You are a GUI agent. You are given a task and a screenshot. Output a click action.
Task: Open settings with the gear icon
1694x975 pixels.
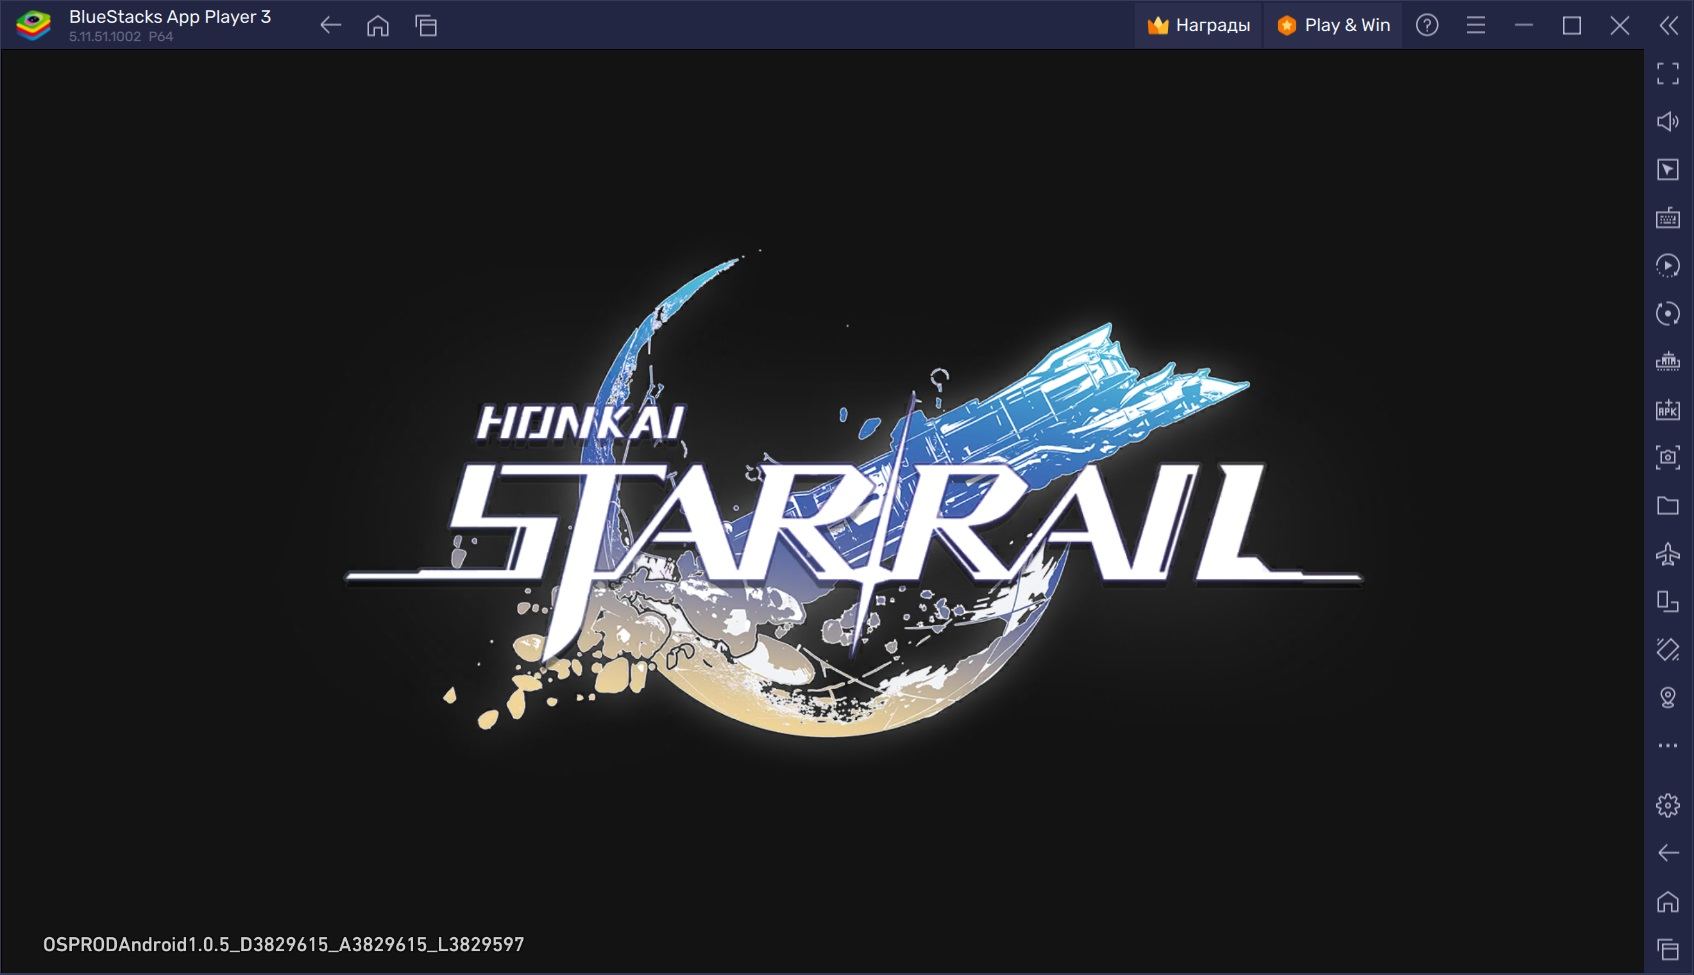click(1668, 804)
